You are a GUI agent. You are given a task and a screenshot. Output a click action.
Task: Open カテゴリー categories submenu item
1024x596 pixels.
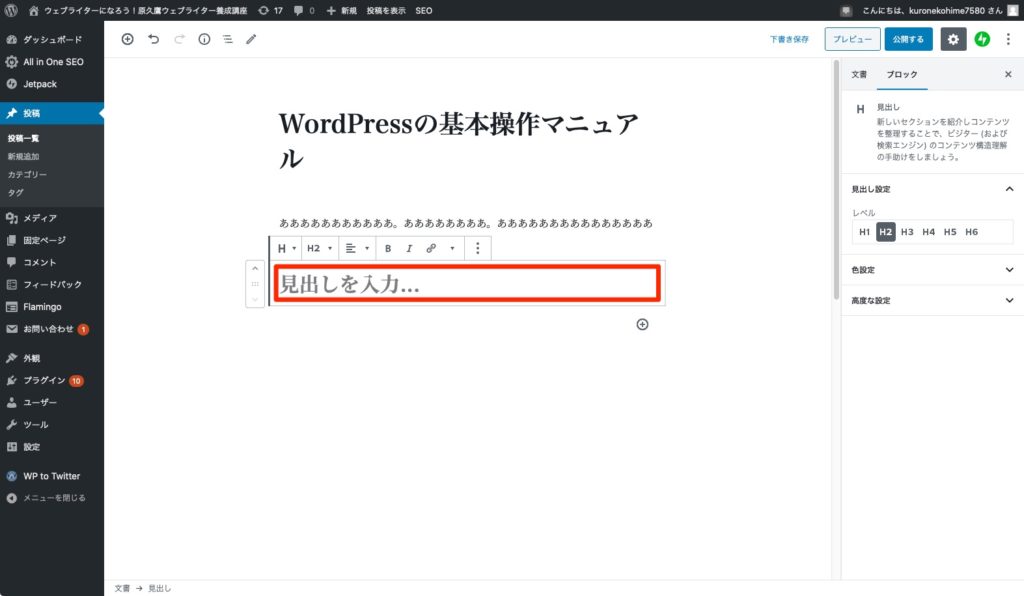(x=27, y=175)
